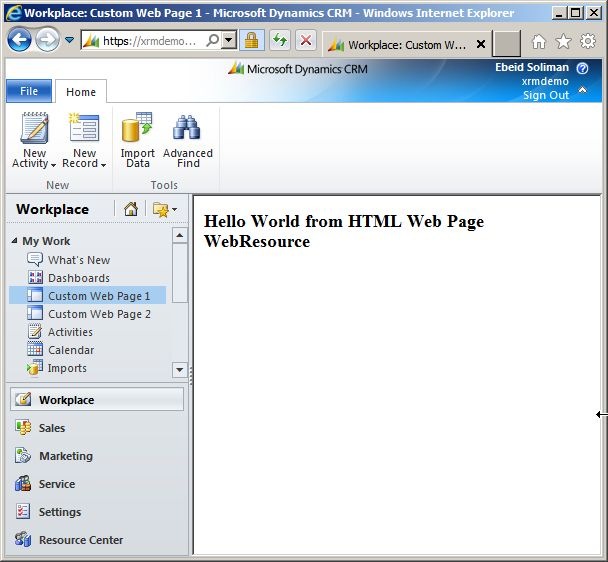Click inside the https://xrmdemo address field

149,40
